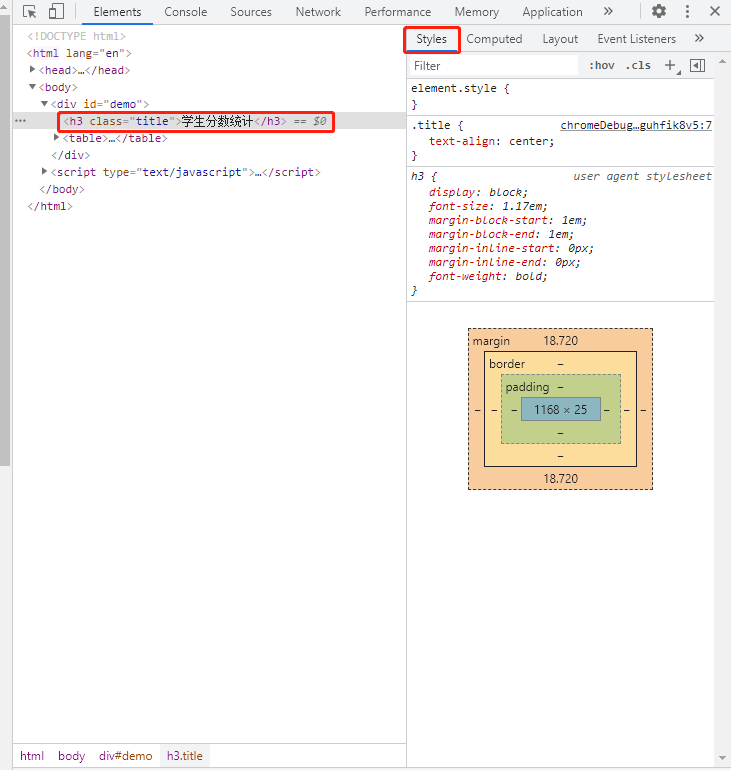Open the DevTools three-dot customize menu
This screenshot has height=770, width=731.
point(687,11)
